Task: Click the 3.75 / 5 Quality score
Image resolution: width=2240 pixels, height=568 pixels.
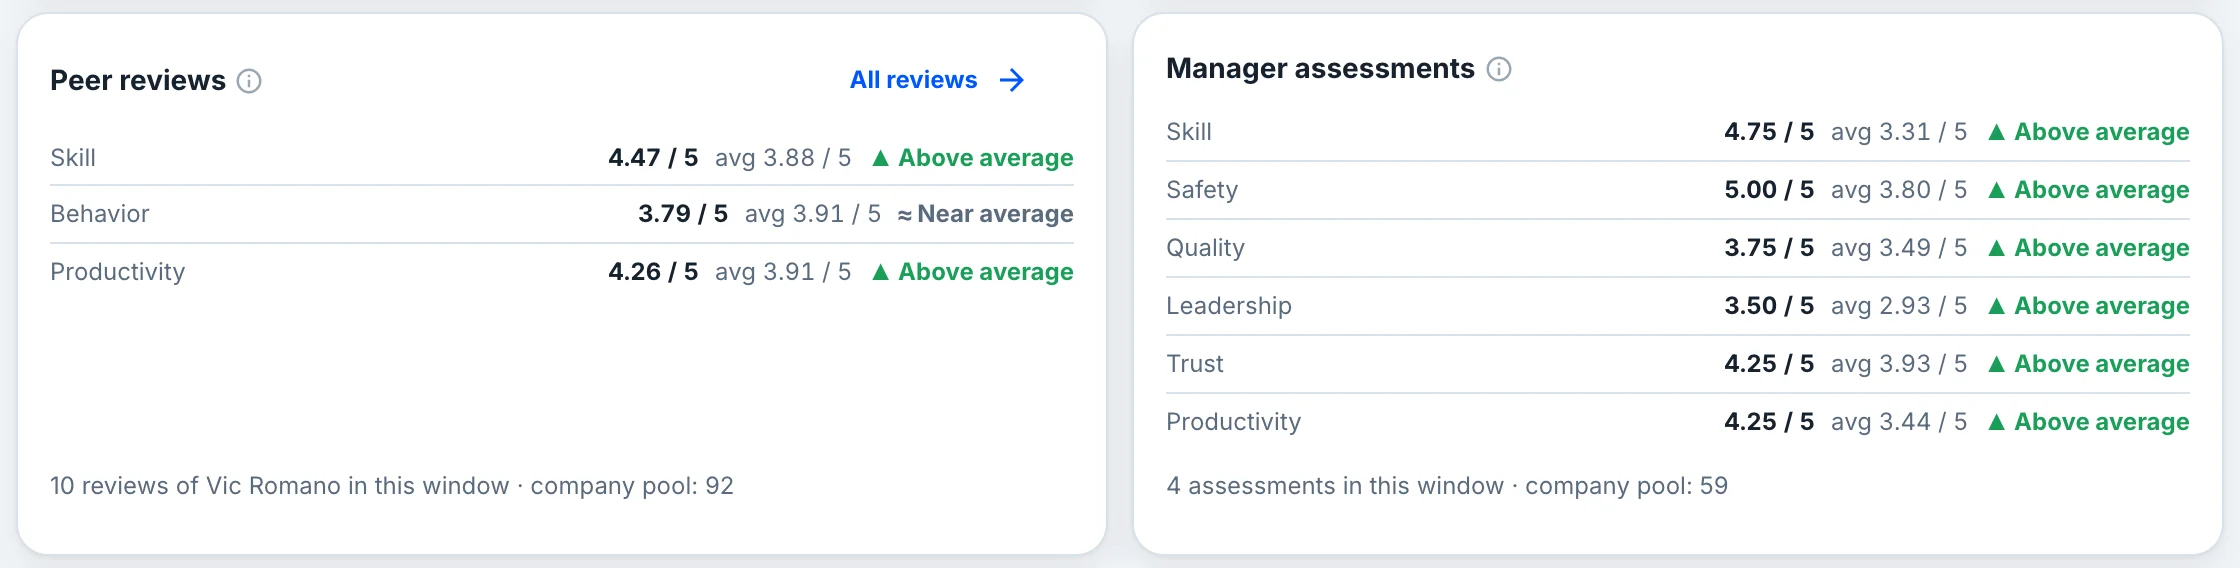Action: pyautogui.click(x=1769, y=248)
